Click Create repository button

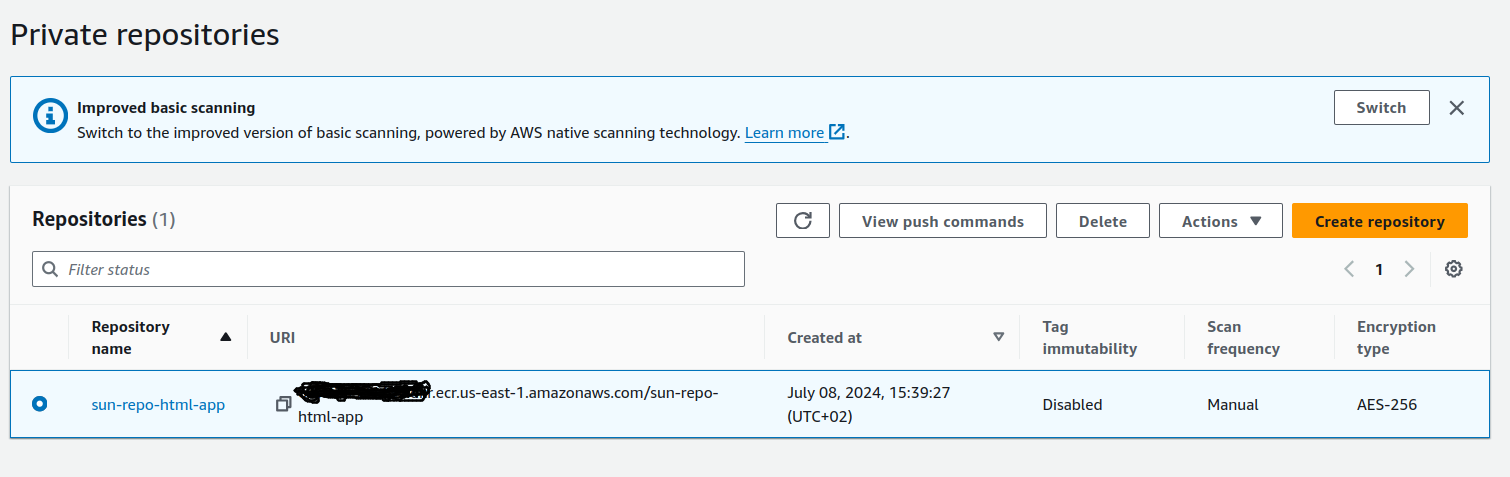[1379, 221]
